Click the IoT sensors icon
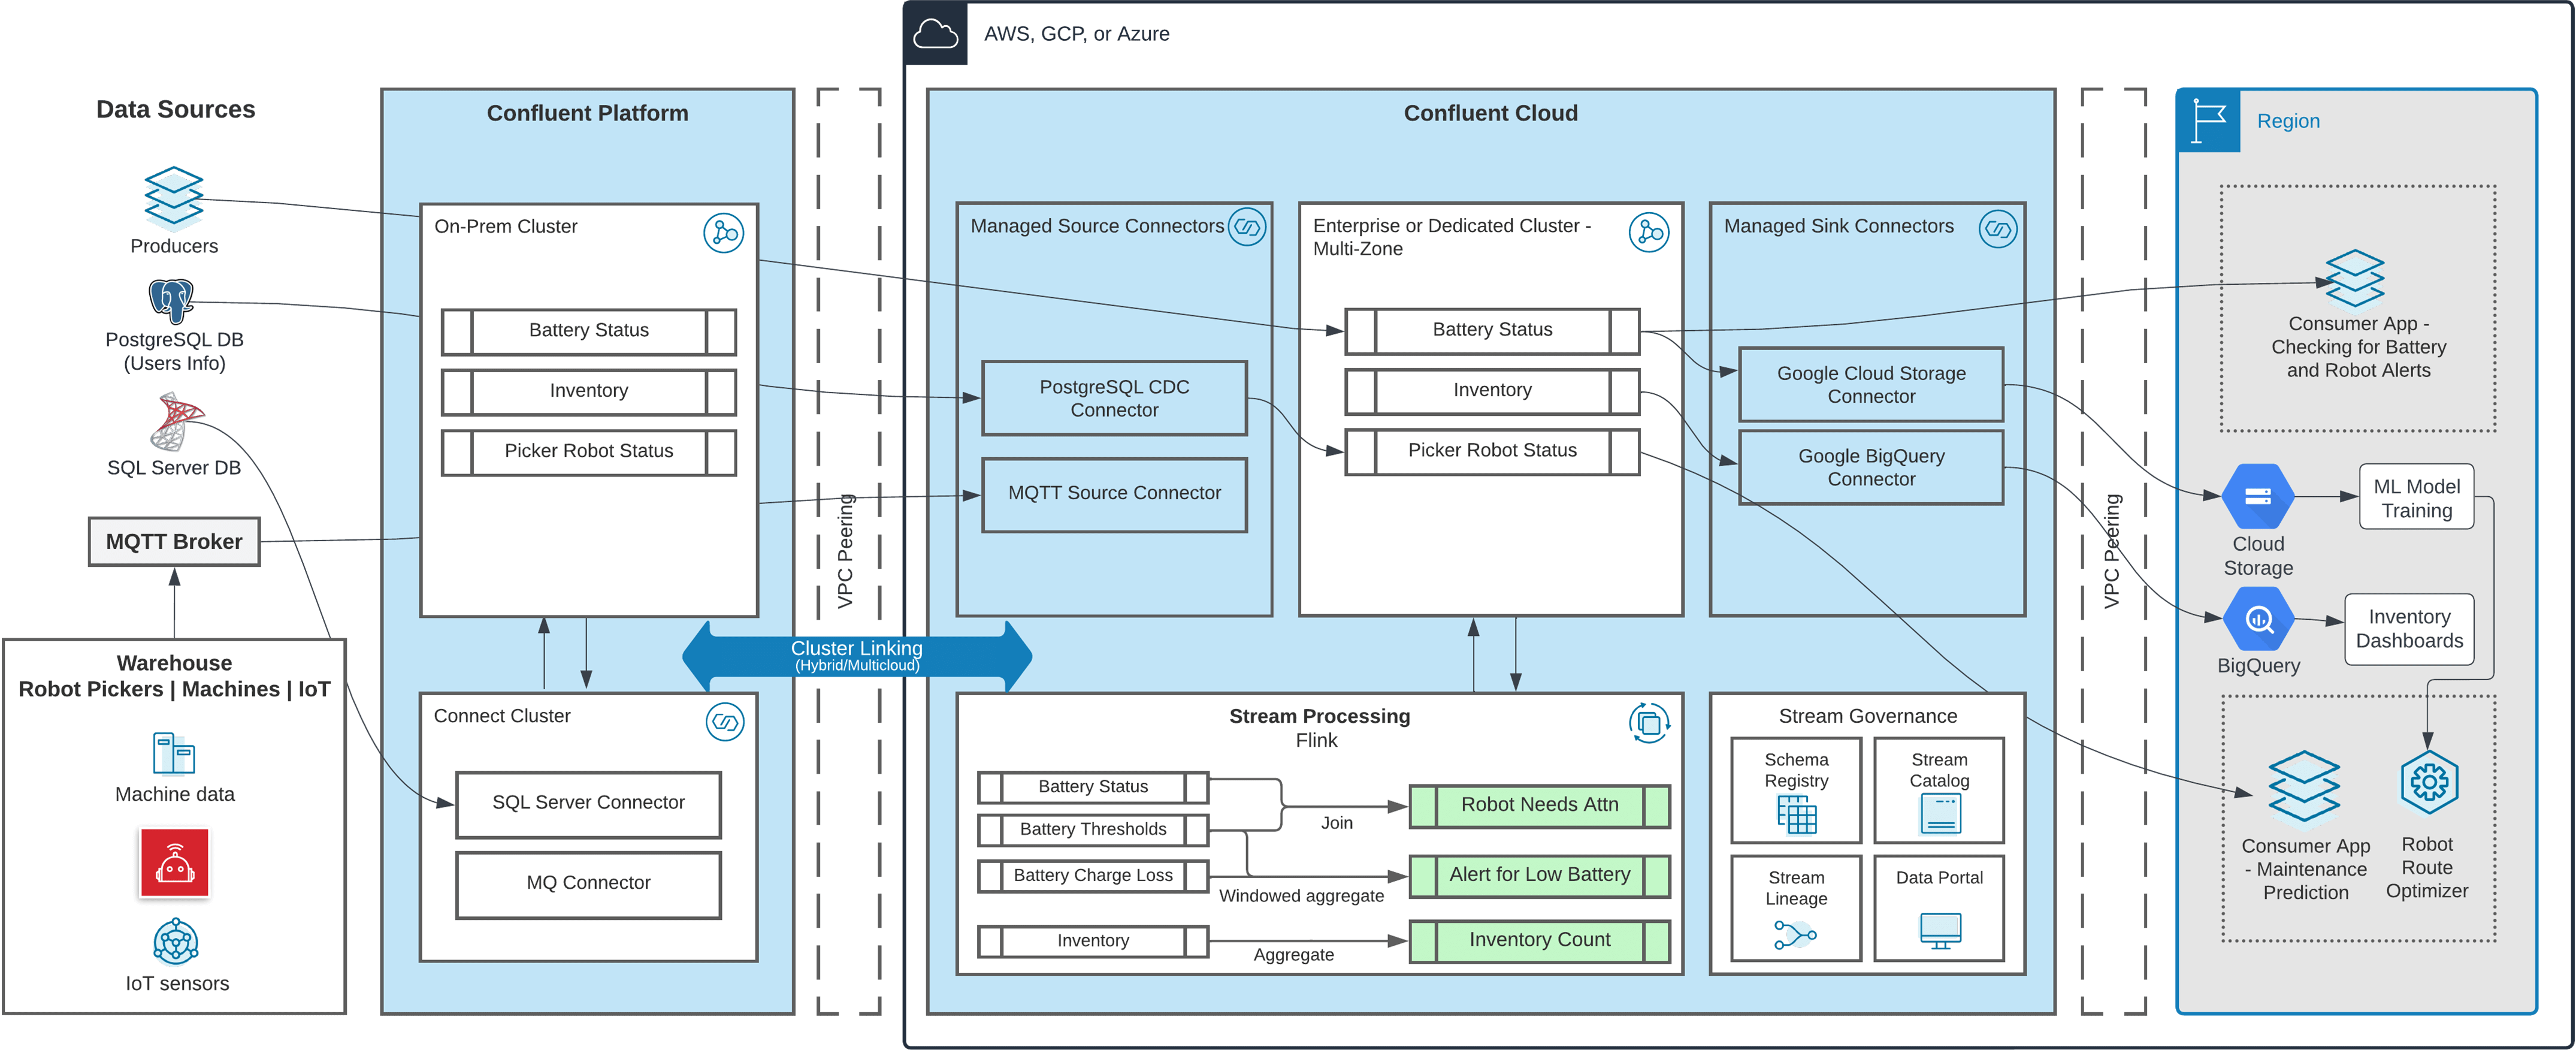Screen dimensions: 2576x1050 (176, 941)
